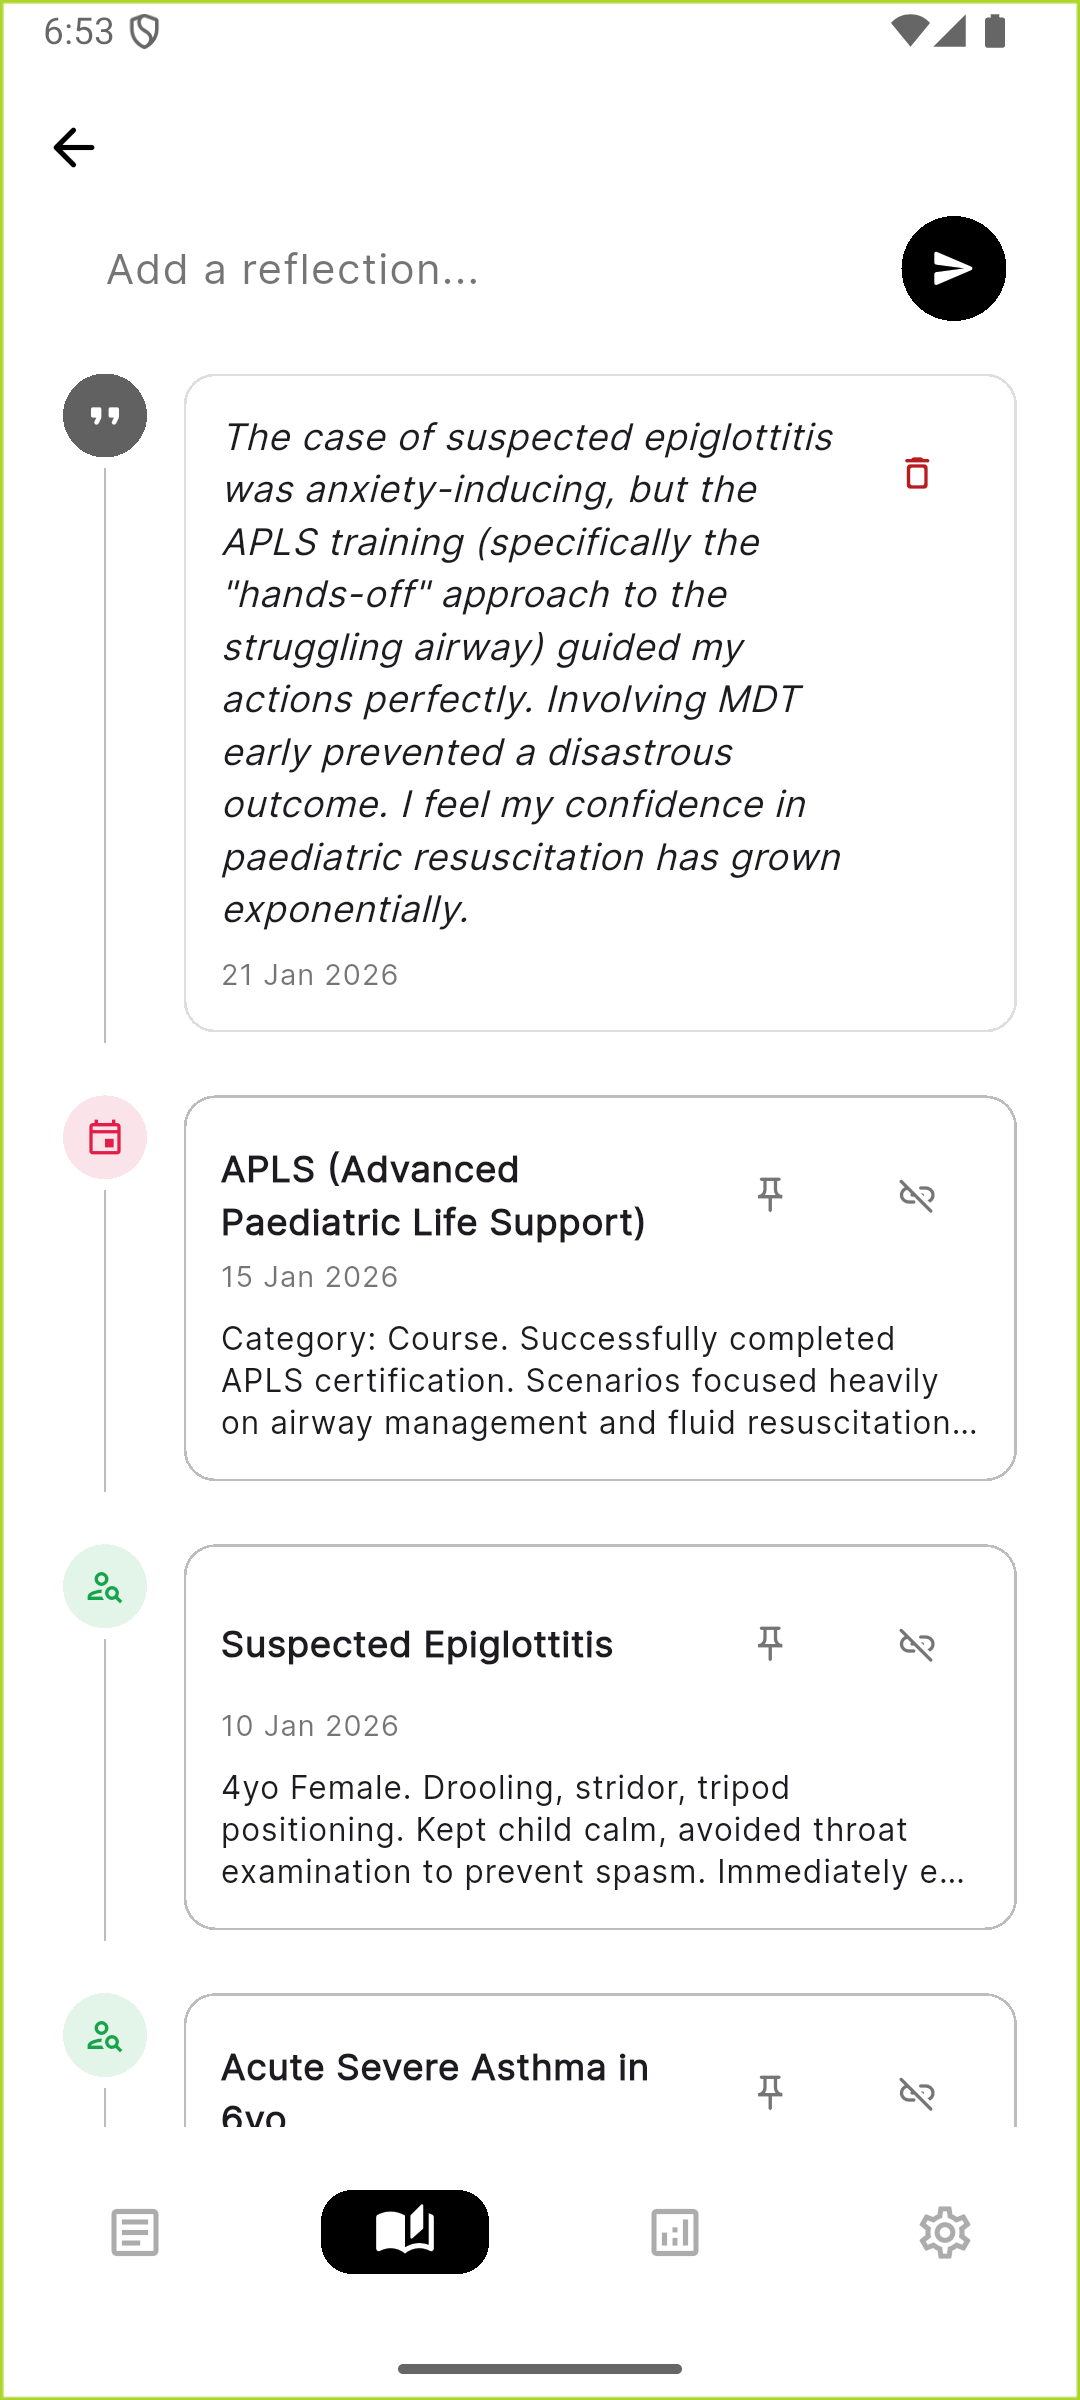The width and height of the screenshot is (1080, 2400).
Task: Focus the 'Add a reflection...' input field
Action: (480, 269)
